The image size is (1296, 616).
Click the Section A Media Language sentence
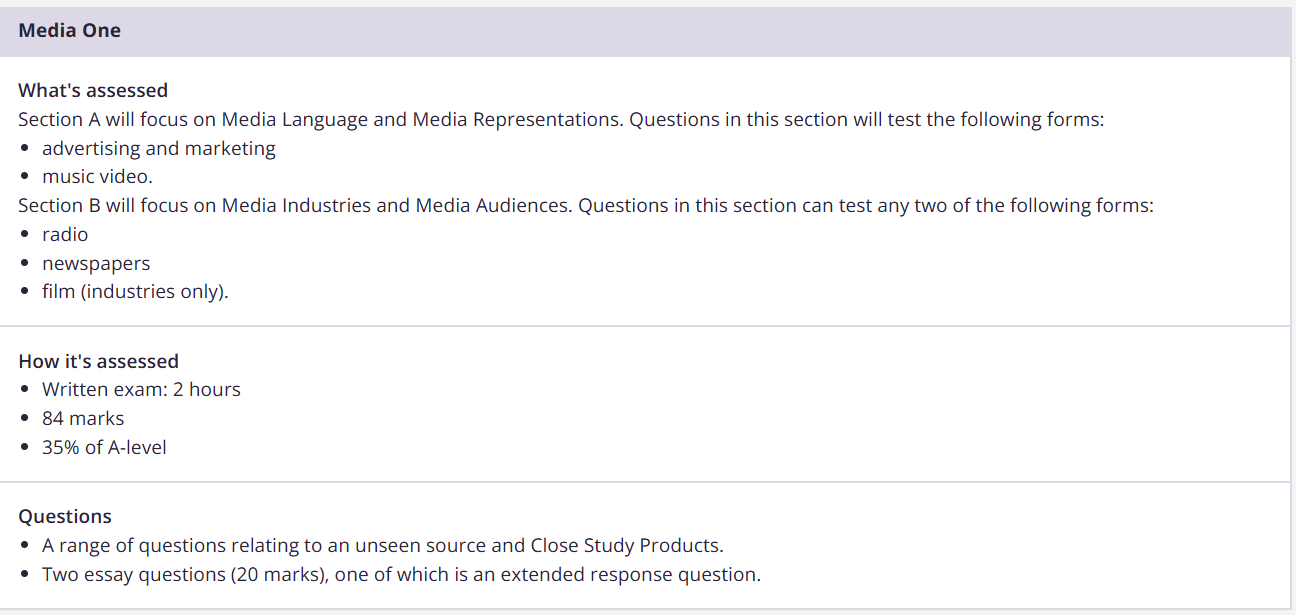coord(560,120)
